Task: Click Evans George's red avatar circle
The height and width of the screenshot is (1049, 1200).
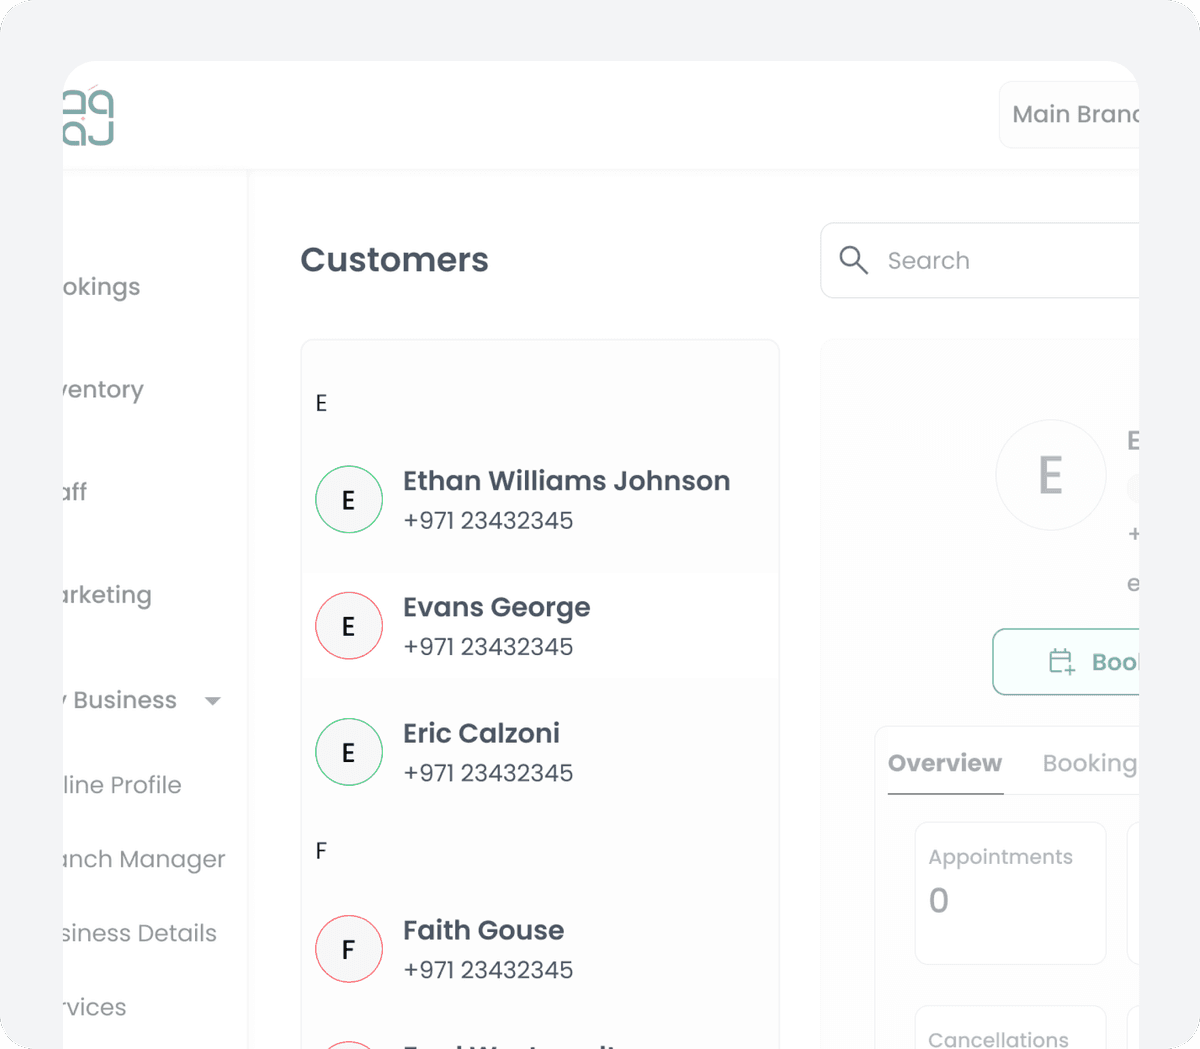Action: 349,626
